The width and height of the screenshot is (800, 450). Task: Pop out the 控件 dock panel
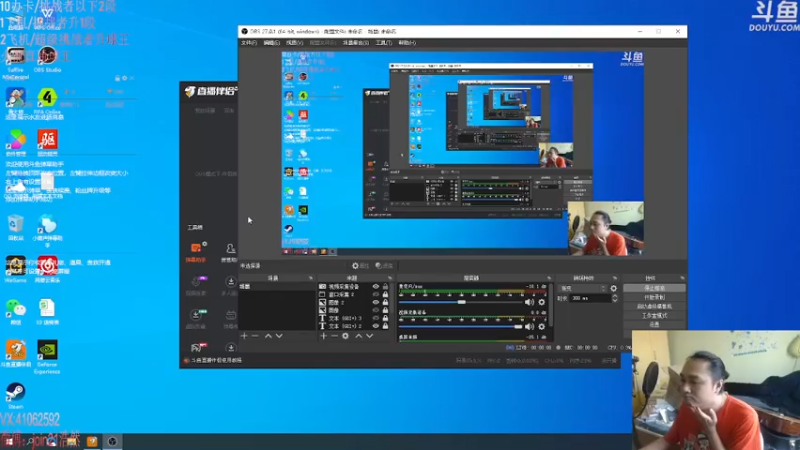pos(682,278)
